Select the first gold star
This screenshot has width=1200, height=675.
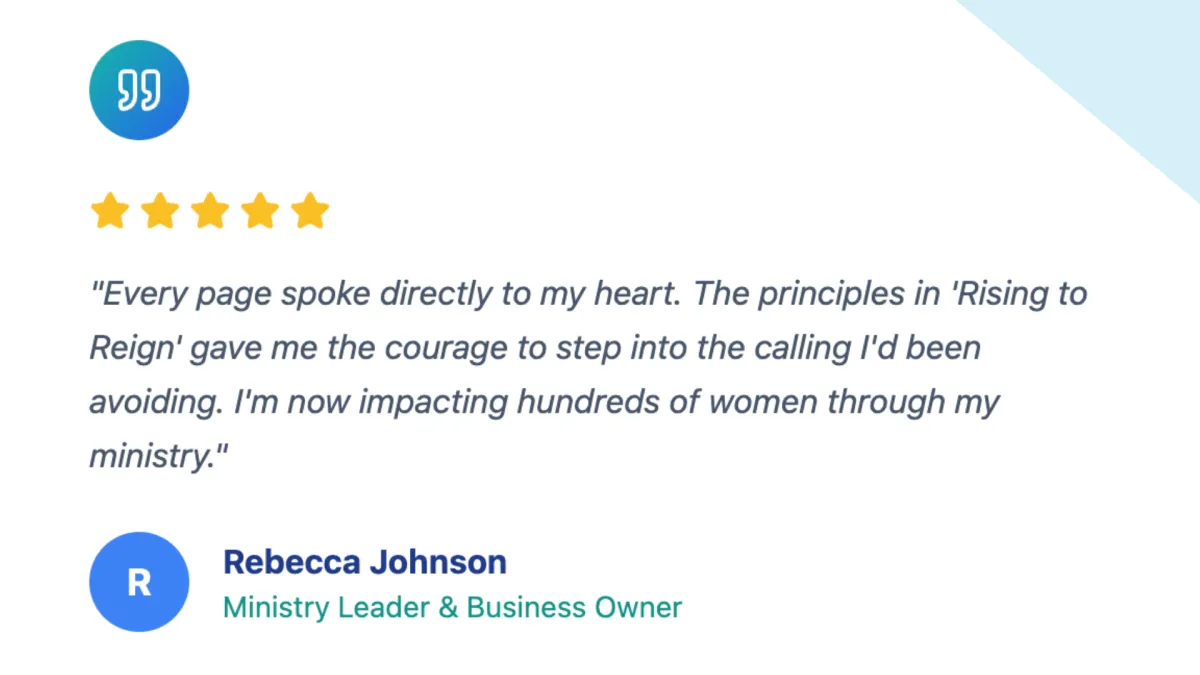[x=110, y=212]
